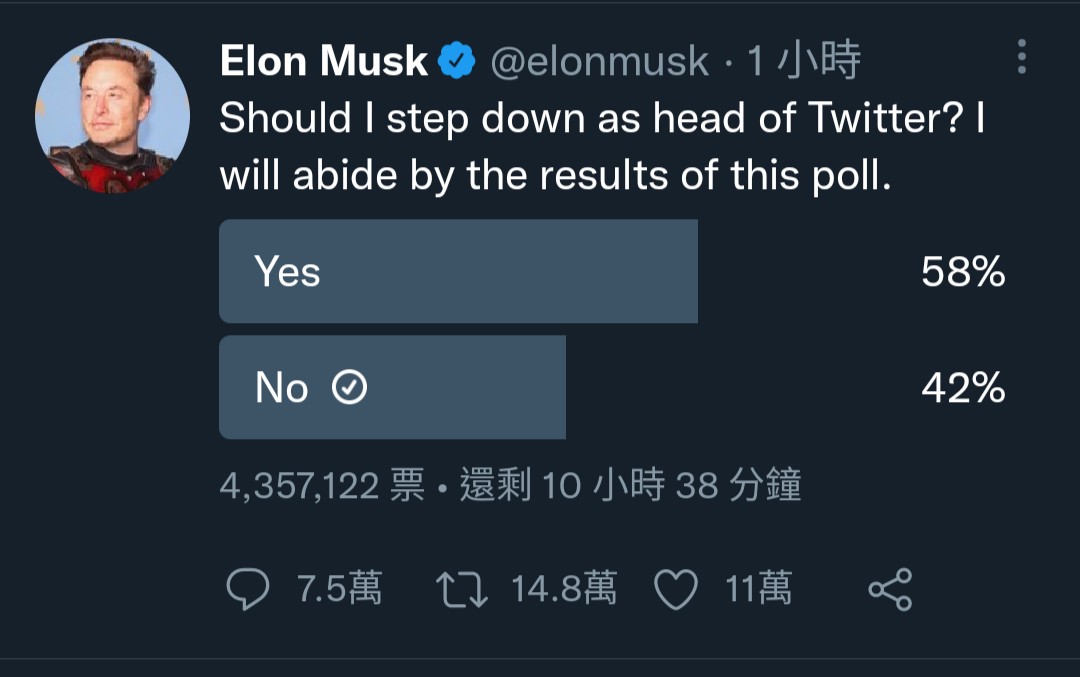This screenshot has width=1080, height=677.
Task: Open the tweet author's profile picture
Action: coord(112,116)
